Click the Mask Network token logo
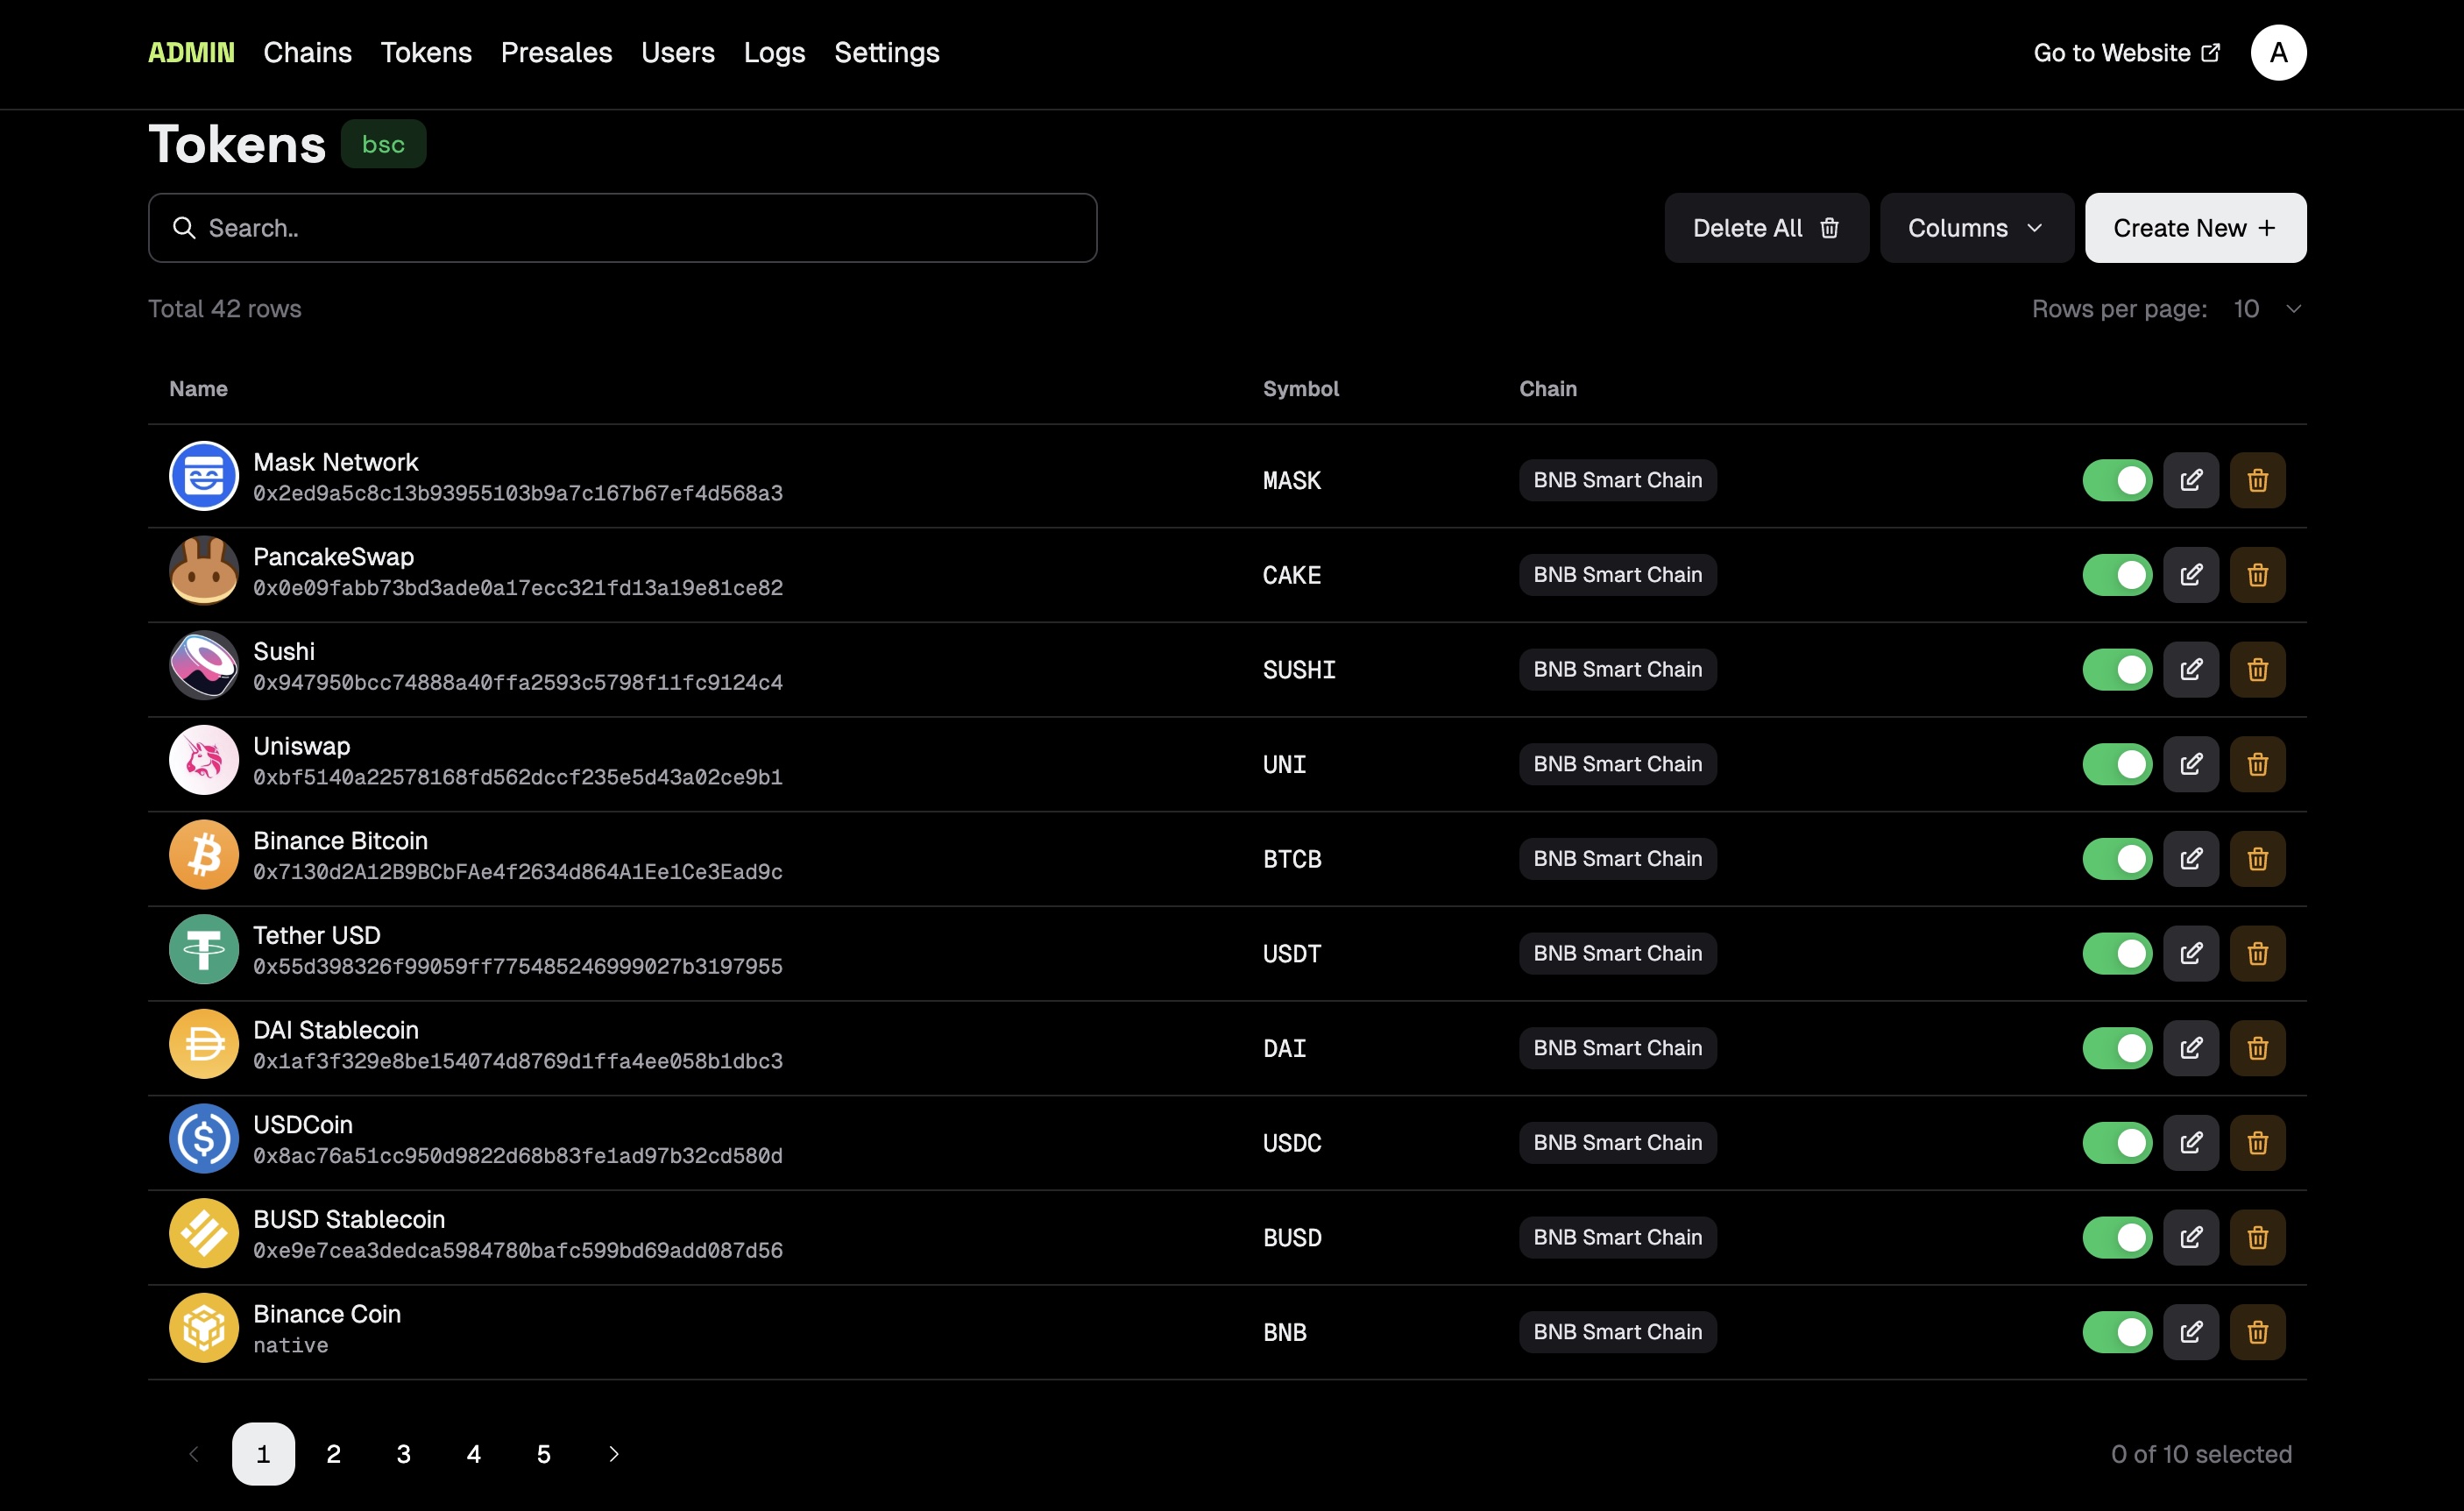 [204, 476]
